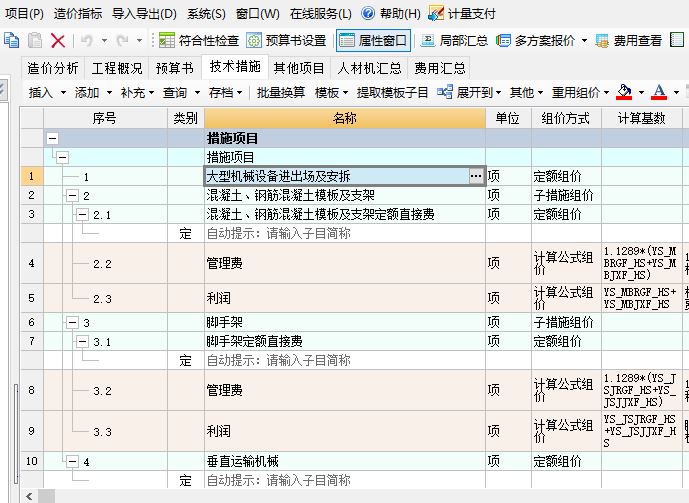Open the 在线服务(L) menu
Image resolution: width=689 pixels, height=503 pixels.
pyautogui.click(x=320, y=14)
